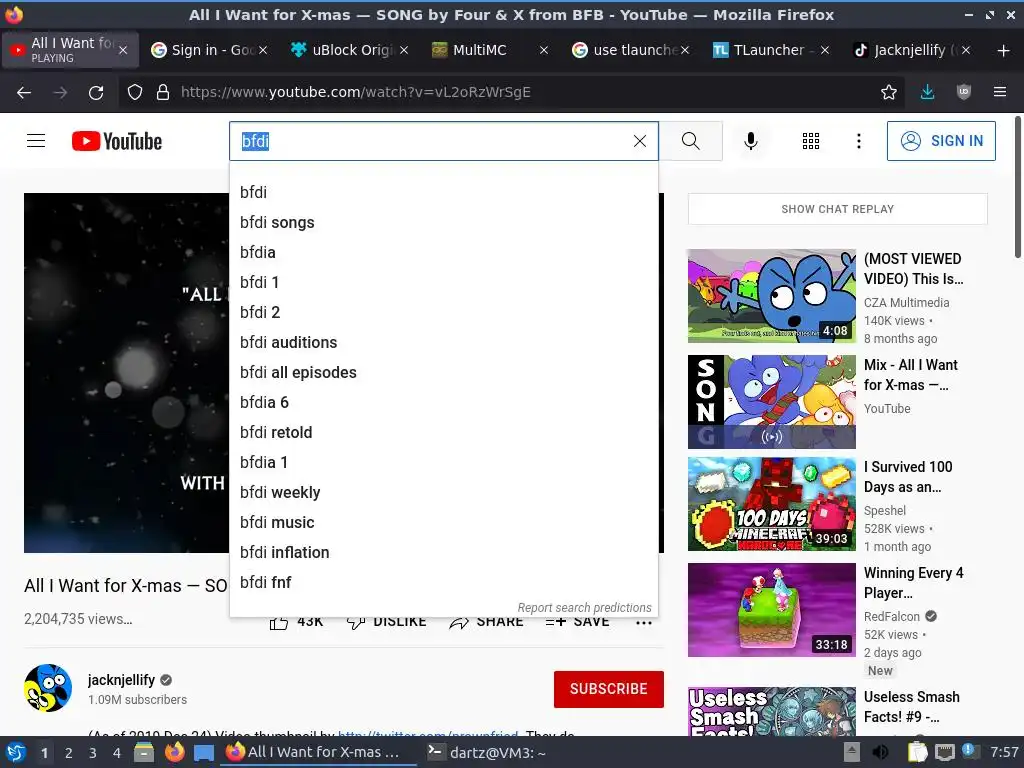
Task: Click the SIGN IN button
Action: click(941, 141)
